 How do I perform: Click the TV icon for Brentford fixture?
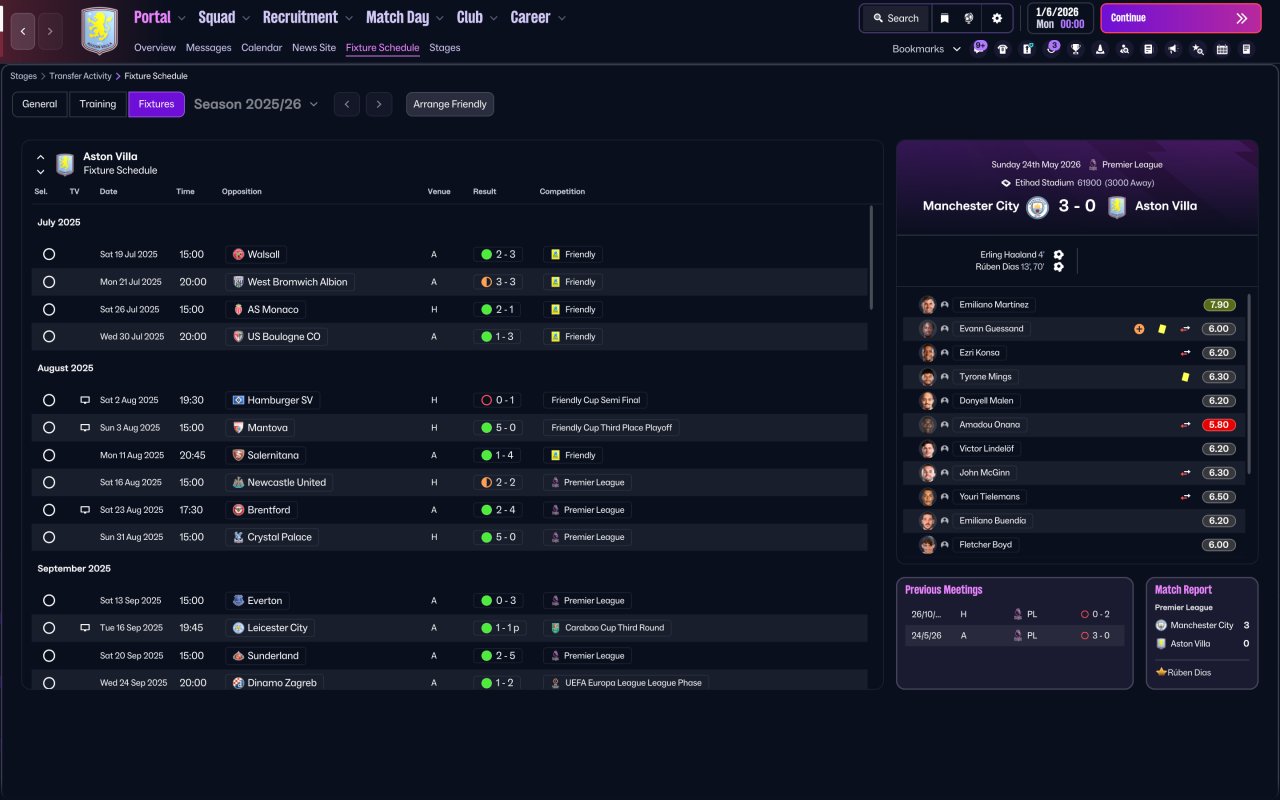point(85,510)
